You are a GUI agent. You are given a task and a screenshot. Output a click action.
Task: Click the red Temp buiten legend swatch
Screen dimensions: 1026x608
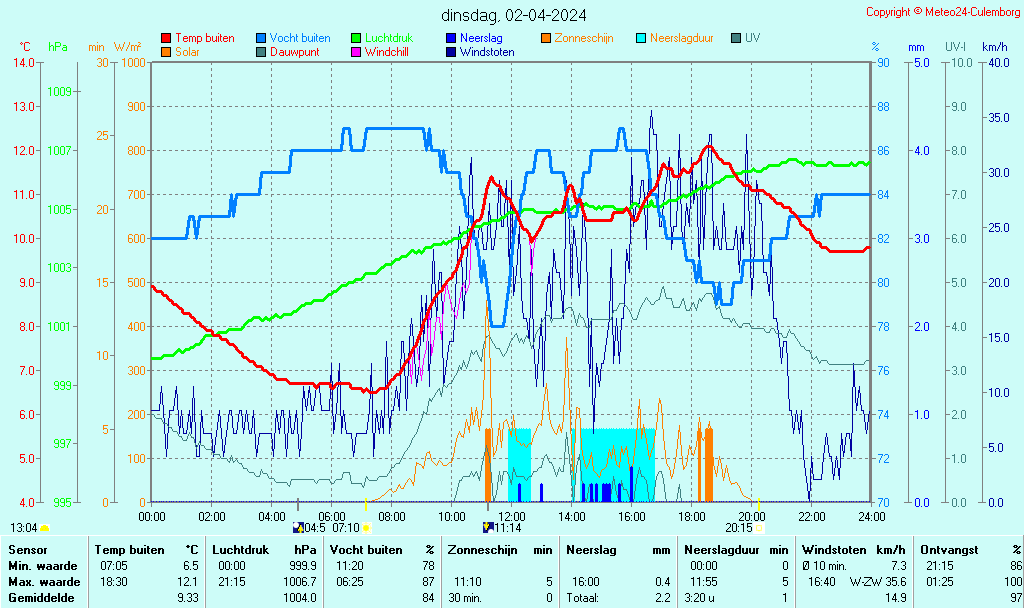(x=166, y=38)
